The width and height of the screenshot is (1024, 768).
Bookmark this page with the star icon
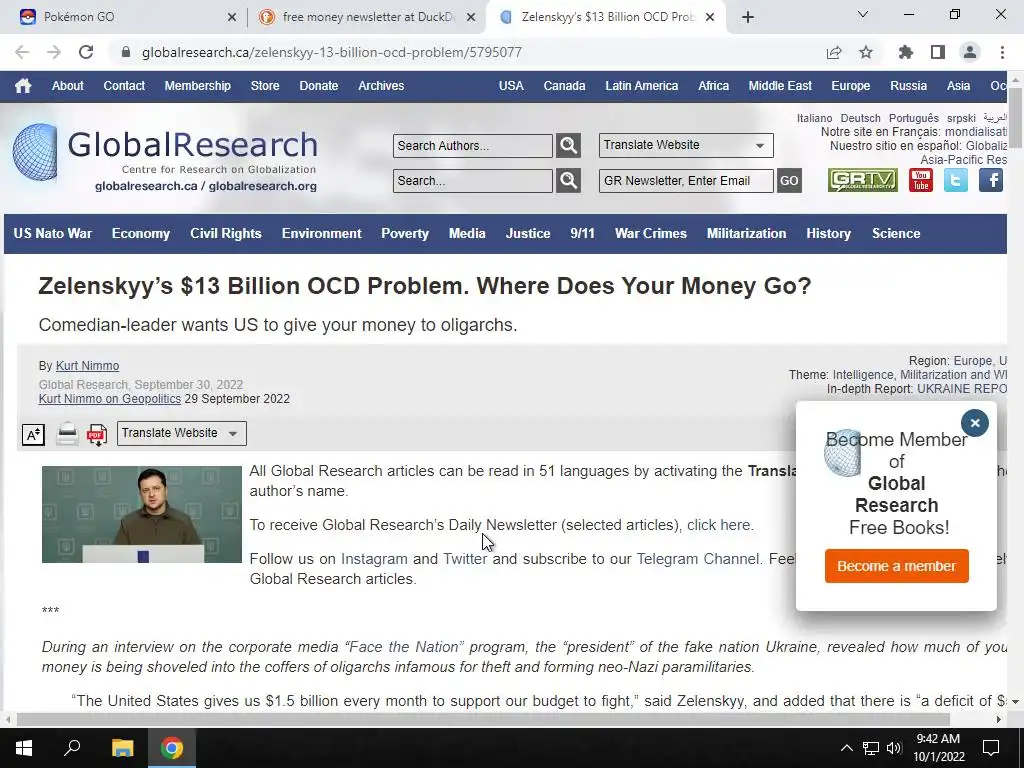pyautogui.click(x=866, y=52)
